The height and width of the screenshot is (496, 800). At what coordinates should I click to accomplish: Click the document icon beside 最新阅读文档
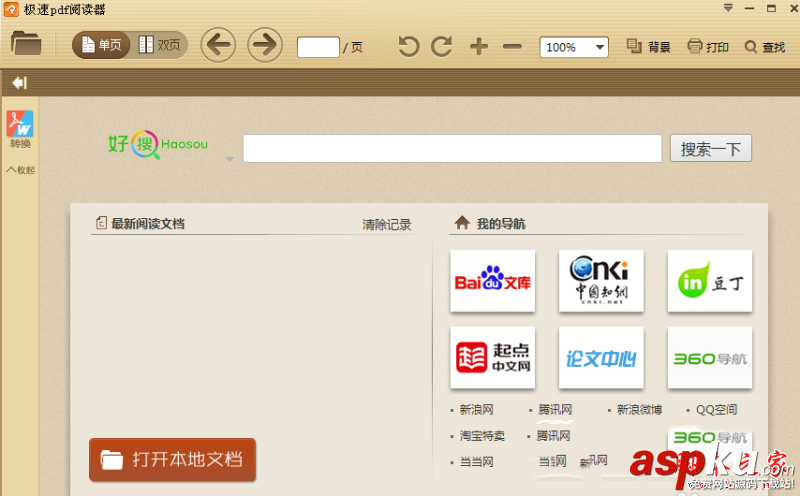(x=101, y=222)
